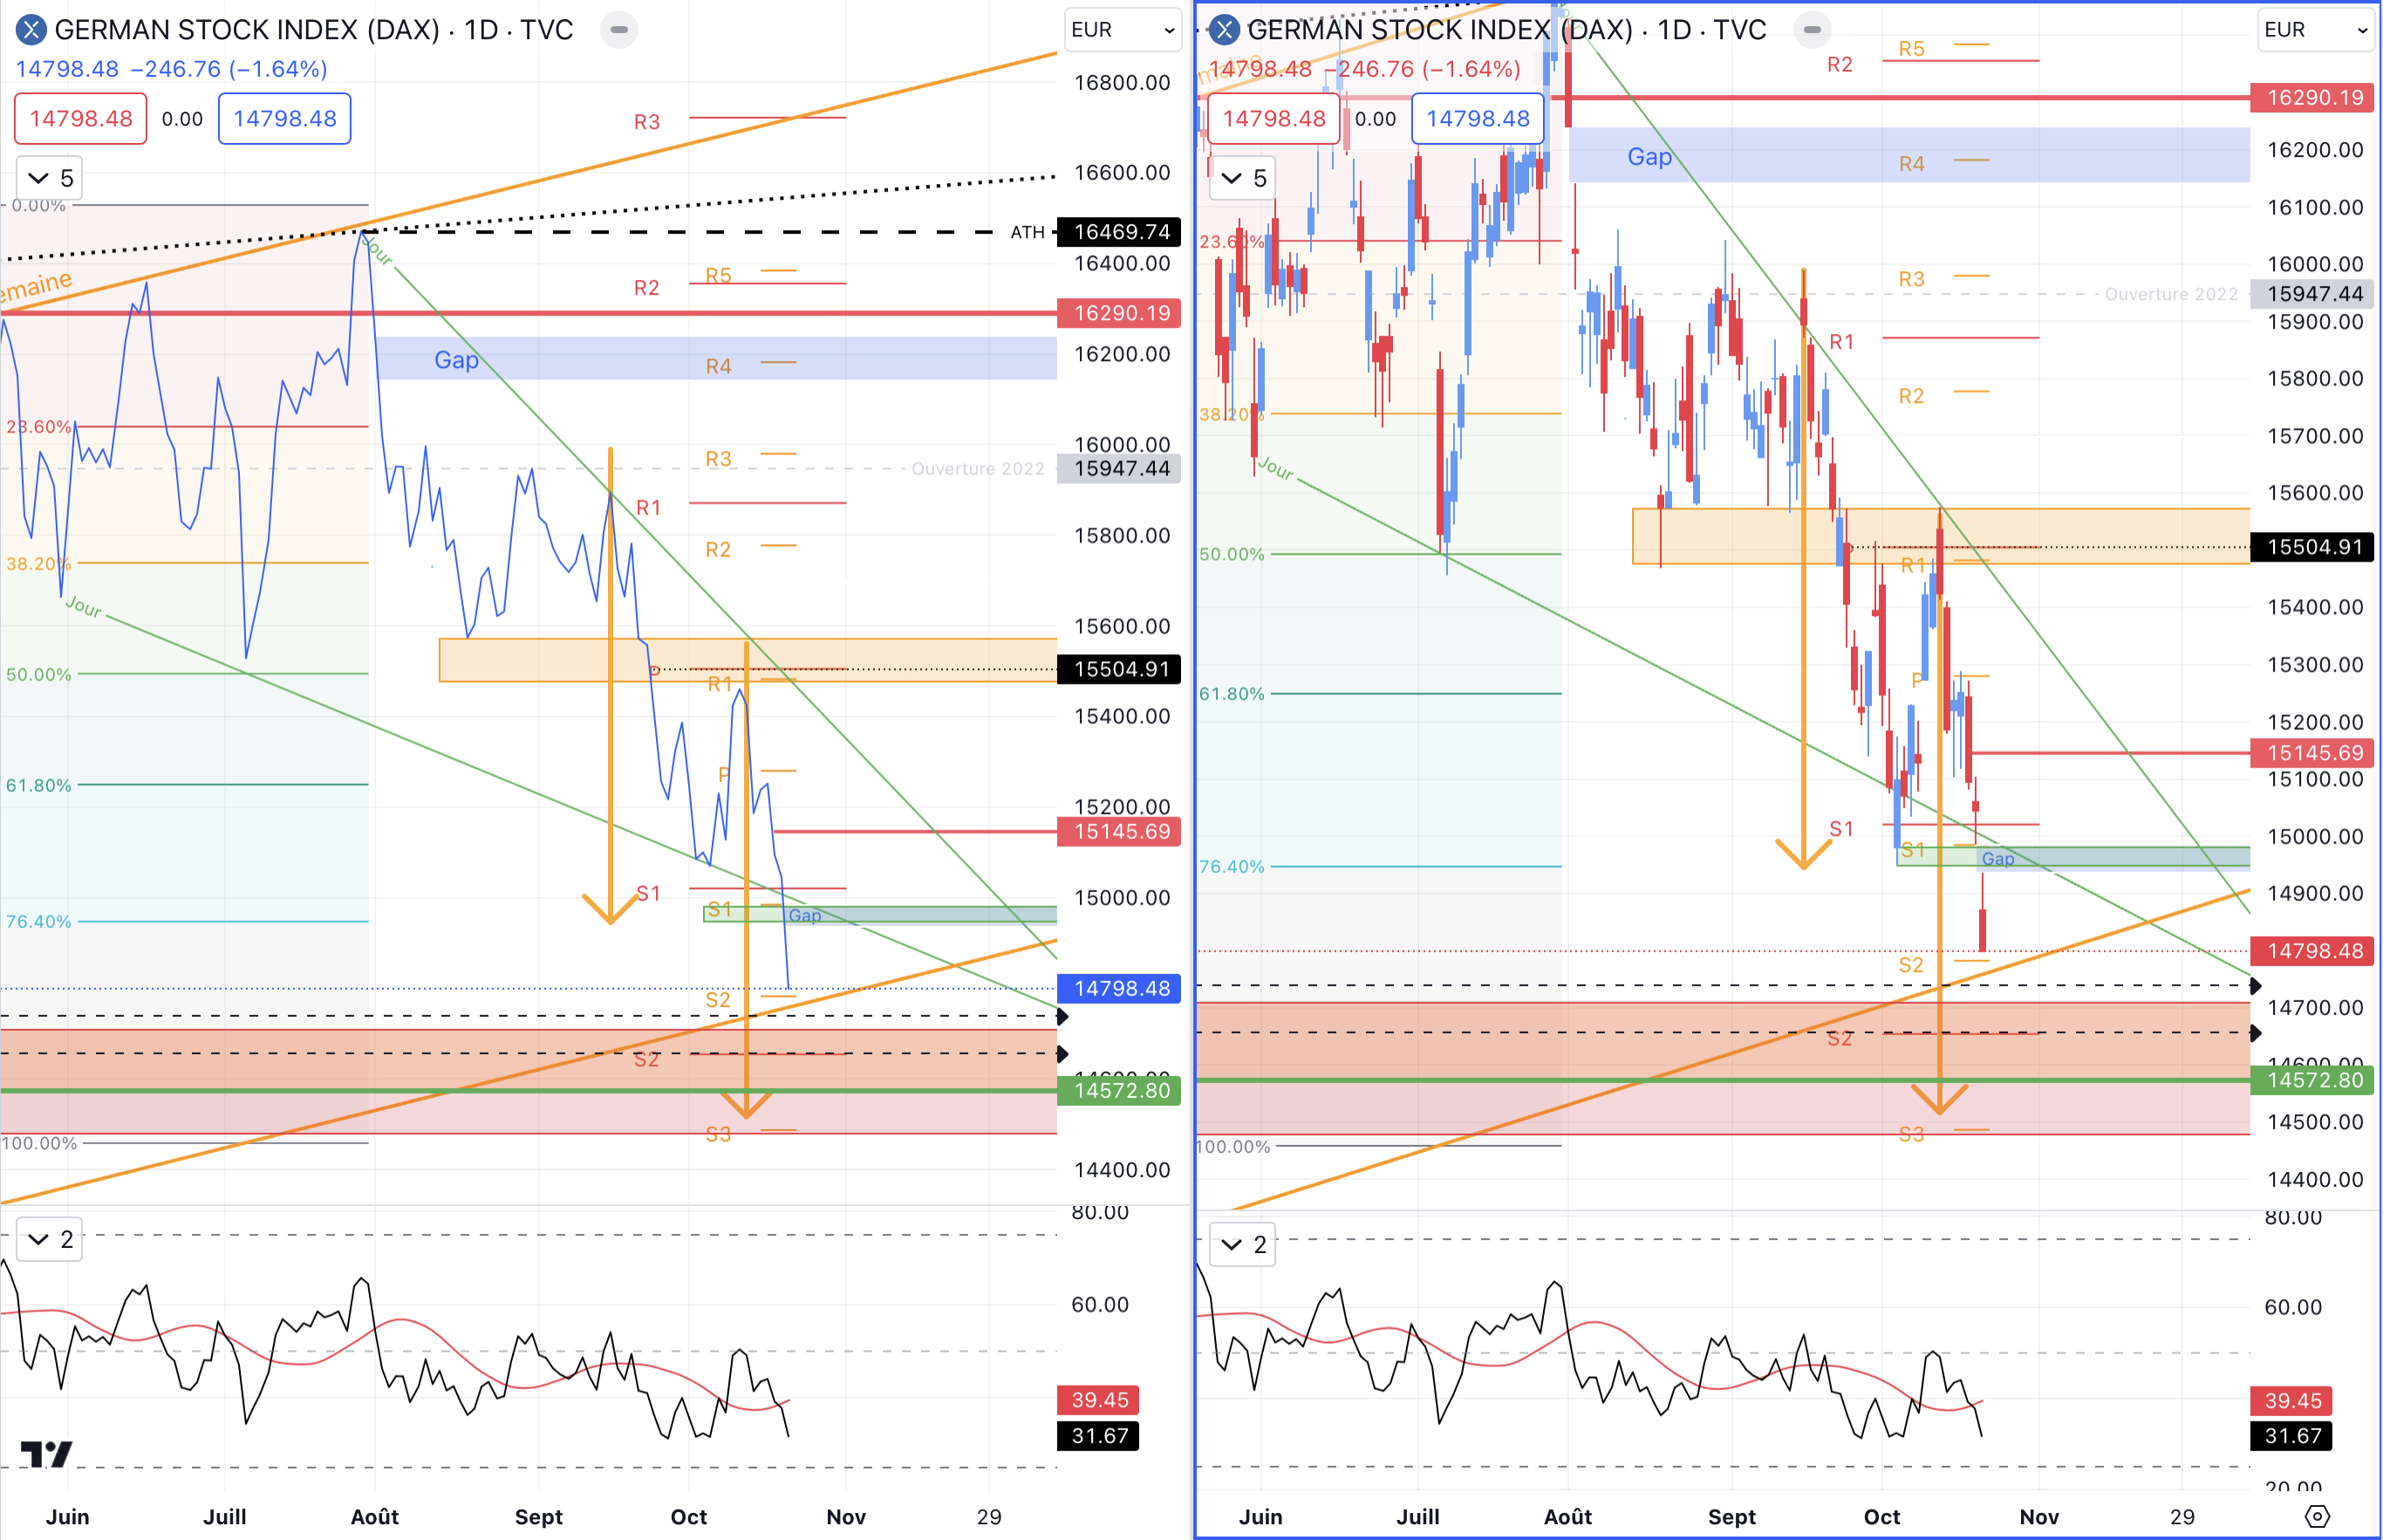The image size is (2383, 1540).
Task: Click black arrow marker on dashed line, right chart
Action: [2255, 986]
